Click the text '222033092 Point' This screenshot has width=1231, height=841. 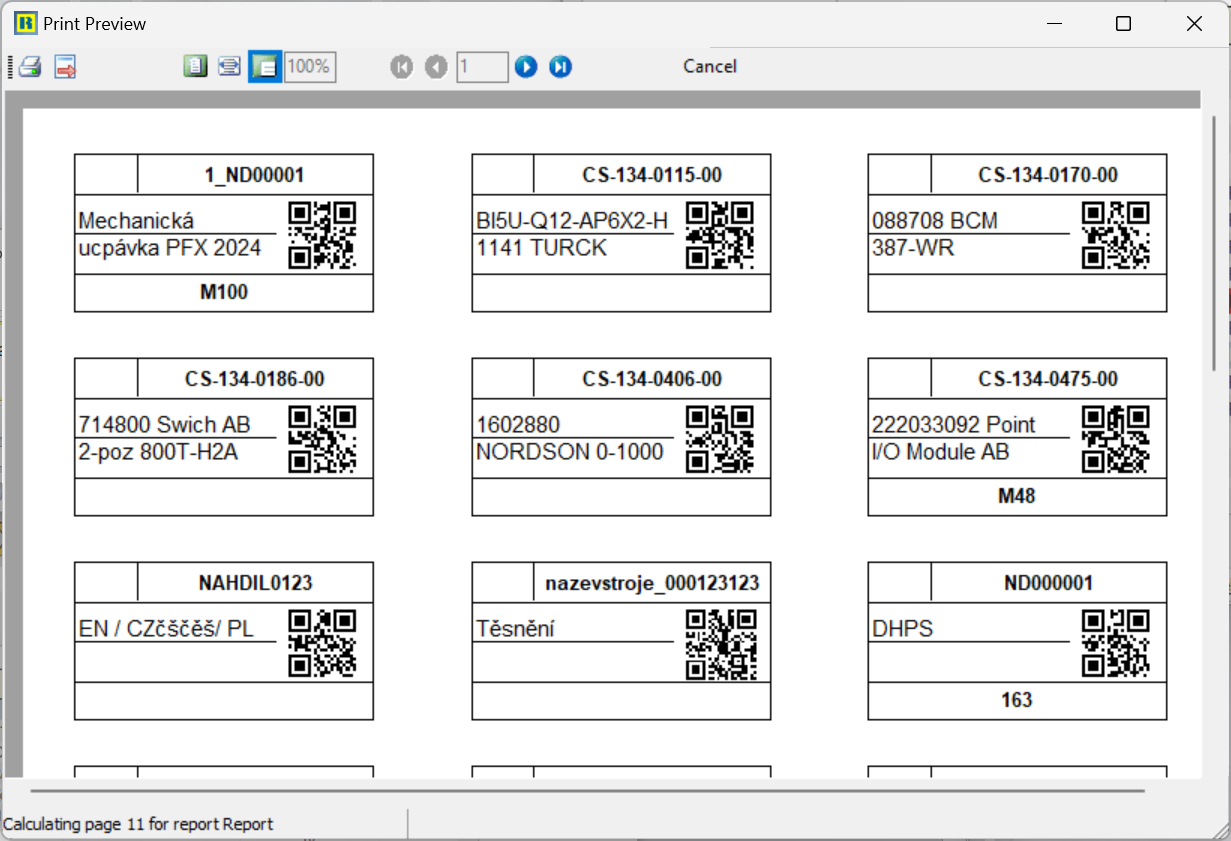[x=954, y=425]
